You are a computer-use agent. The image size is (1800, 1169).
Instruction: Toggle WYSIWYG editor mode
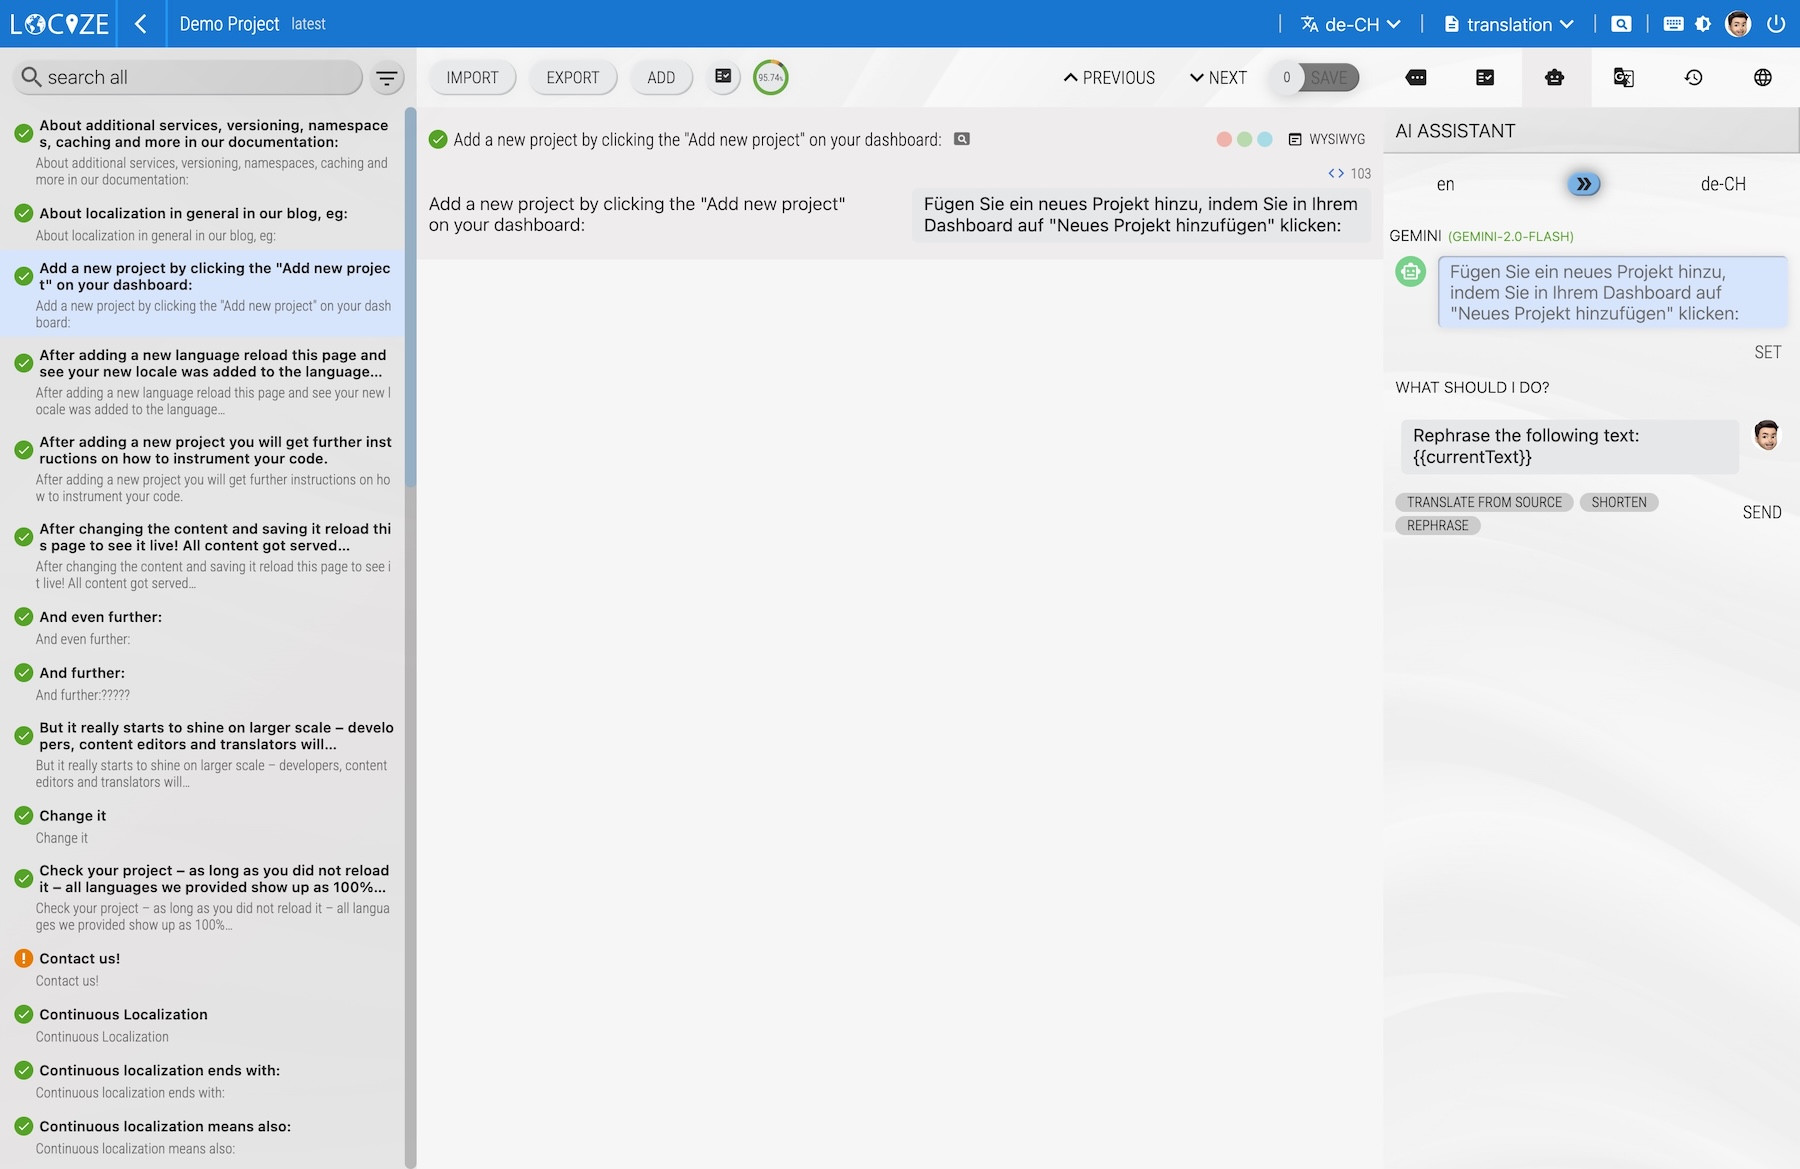point(1327,140)
